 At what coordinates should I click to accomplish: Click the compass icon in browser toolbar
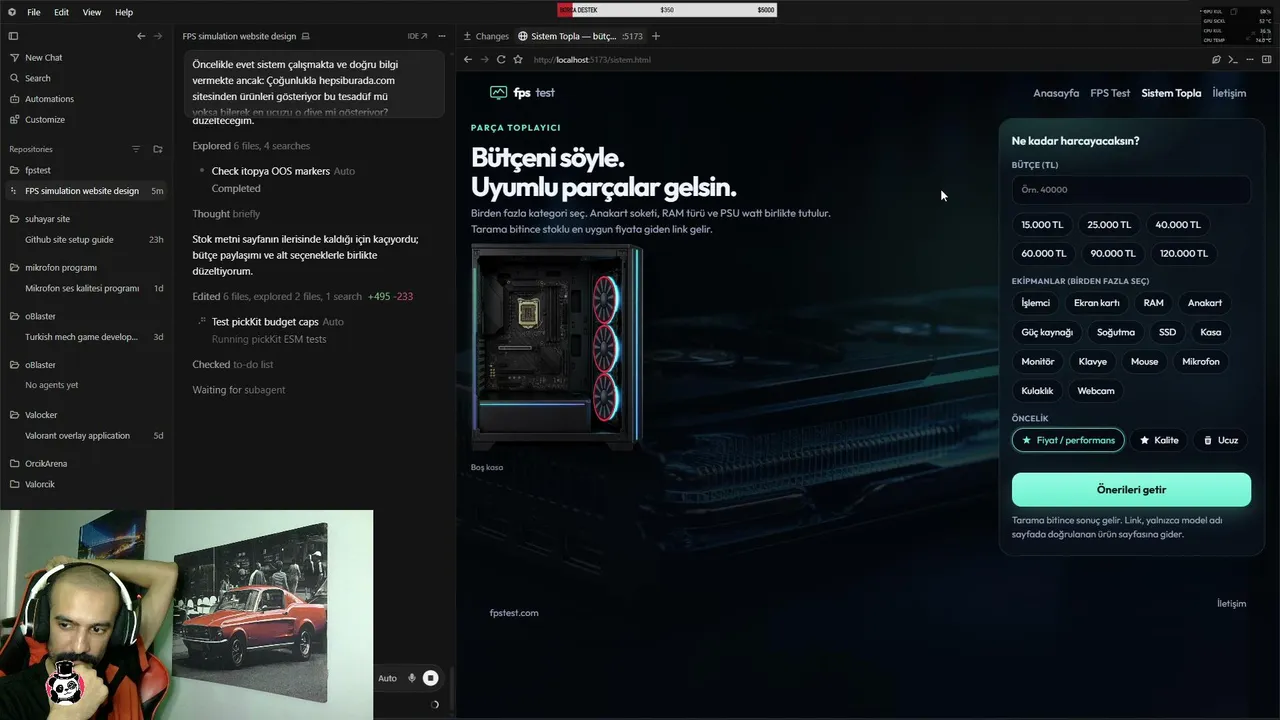(1217, 59)
